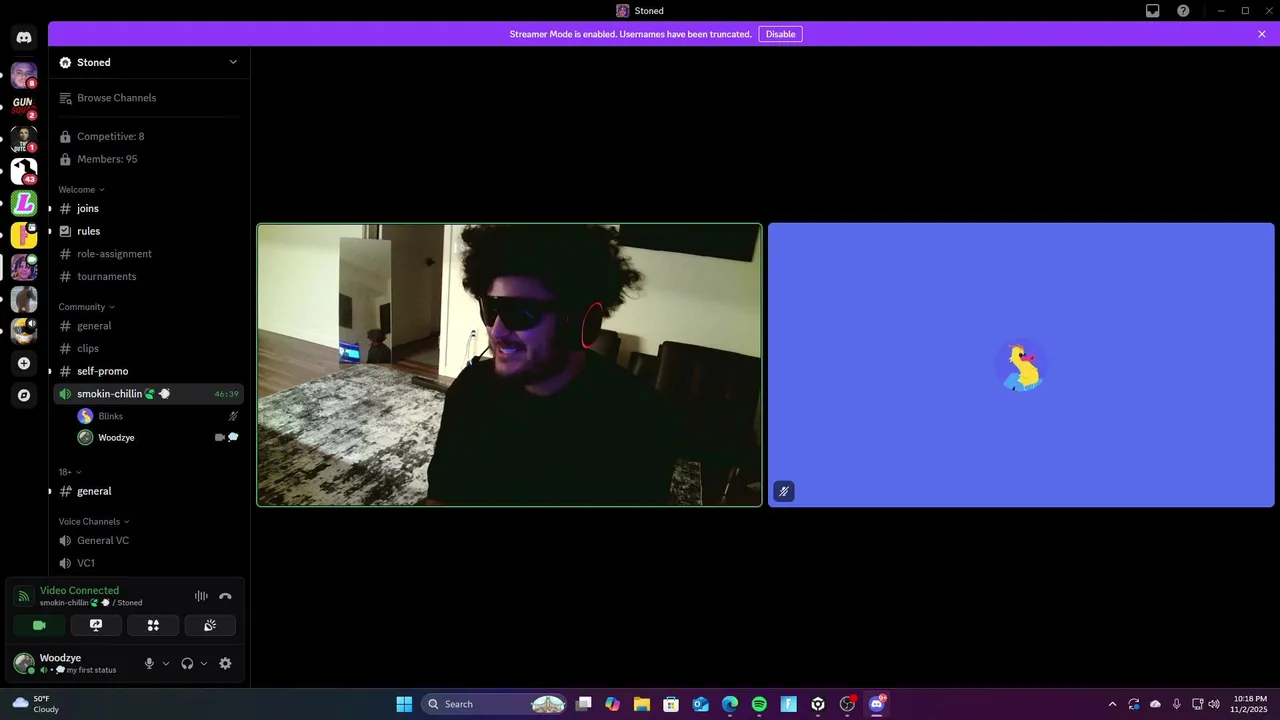1280x720 pixels.
Task: Click the webcam video tile
Action: click(510, 365)
